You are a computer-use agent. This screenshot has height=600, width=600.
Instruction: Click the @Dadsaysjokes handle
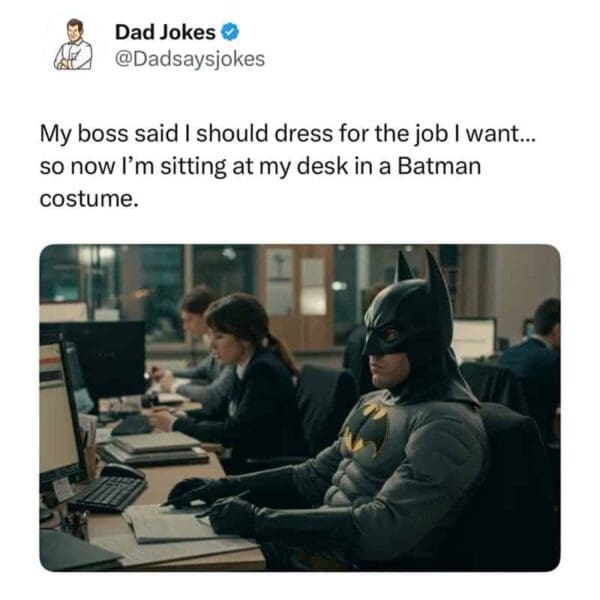click(x=190, y=59)
